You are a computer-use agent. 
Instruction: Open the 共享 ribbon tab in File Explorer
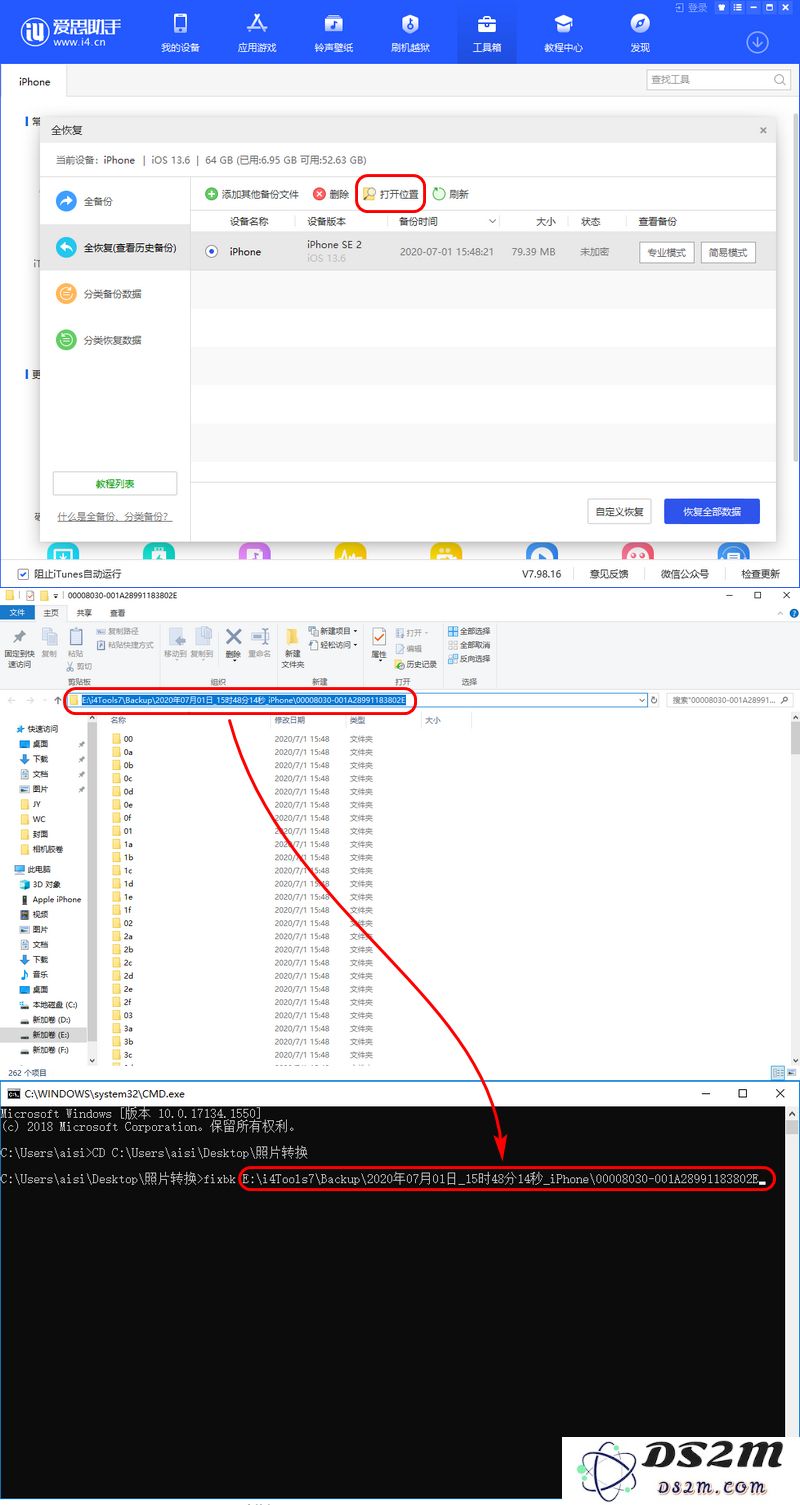point(84,613)
